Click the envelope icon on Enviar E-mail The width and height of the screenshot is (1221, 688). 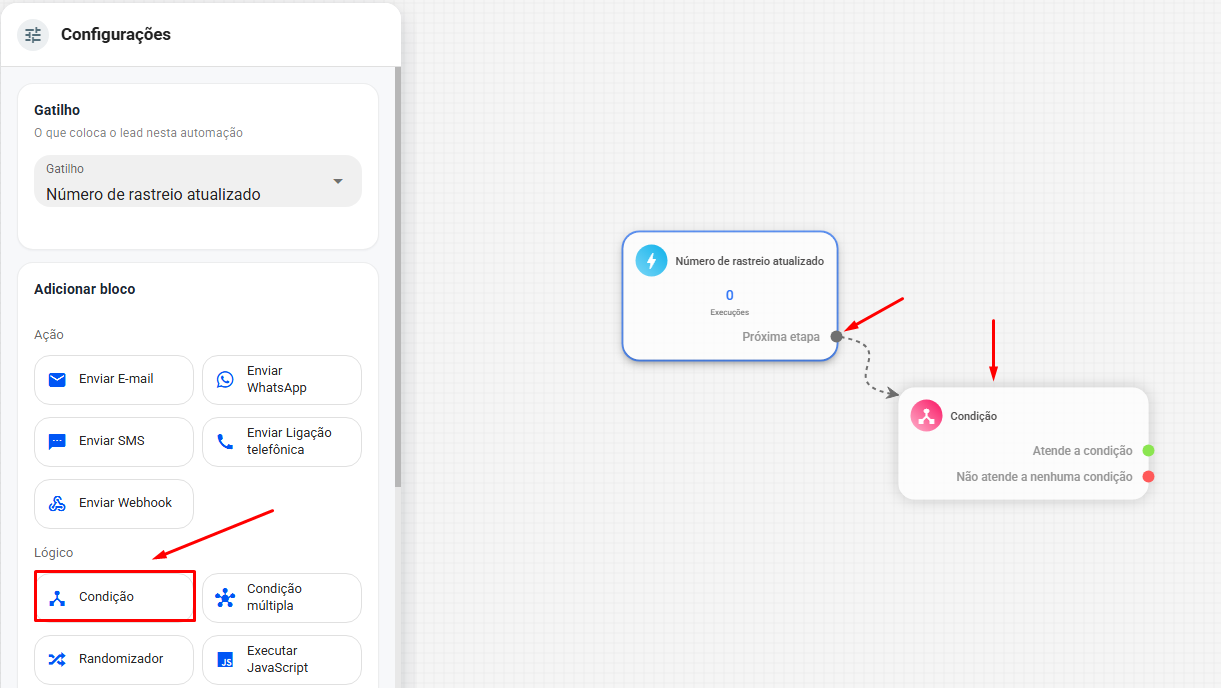(x=57, y=380)
